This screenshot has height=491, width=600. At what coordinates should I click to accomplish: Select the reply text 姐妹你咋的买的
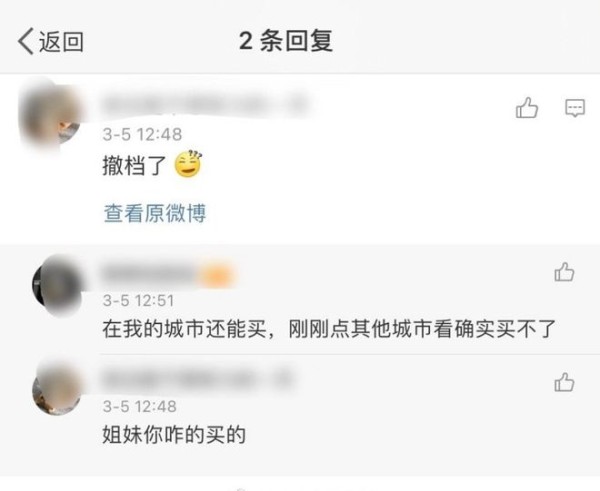(174, 435)
